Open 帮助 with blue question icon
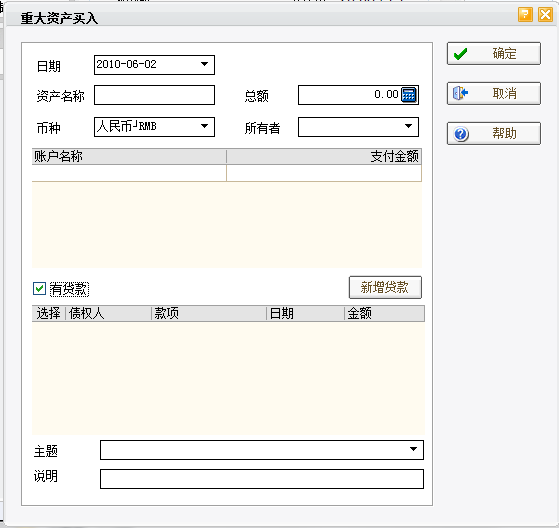Screen dimensions: 559x528 [494, 133]
